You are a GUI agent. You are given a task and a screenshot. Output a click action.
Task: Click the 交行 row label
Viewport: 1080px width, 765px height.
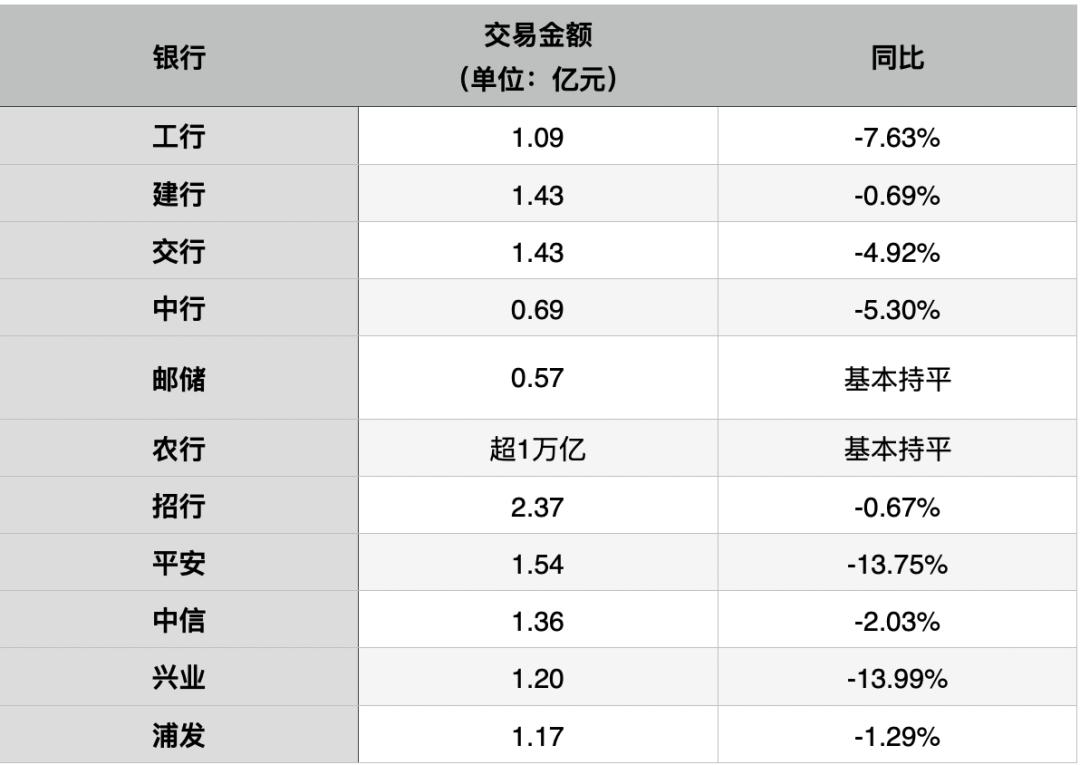tap(178, 252)
